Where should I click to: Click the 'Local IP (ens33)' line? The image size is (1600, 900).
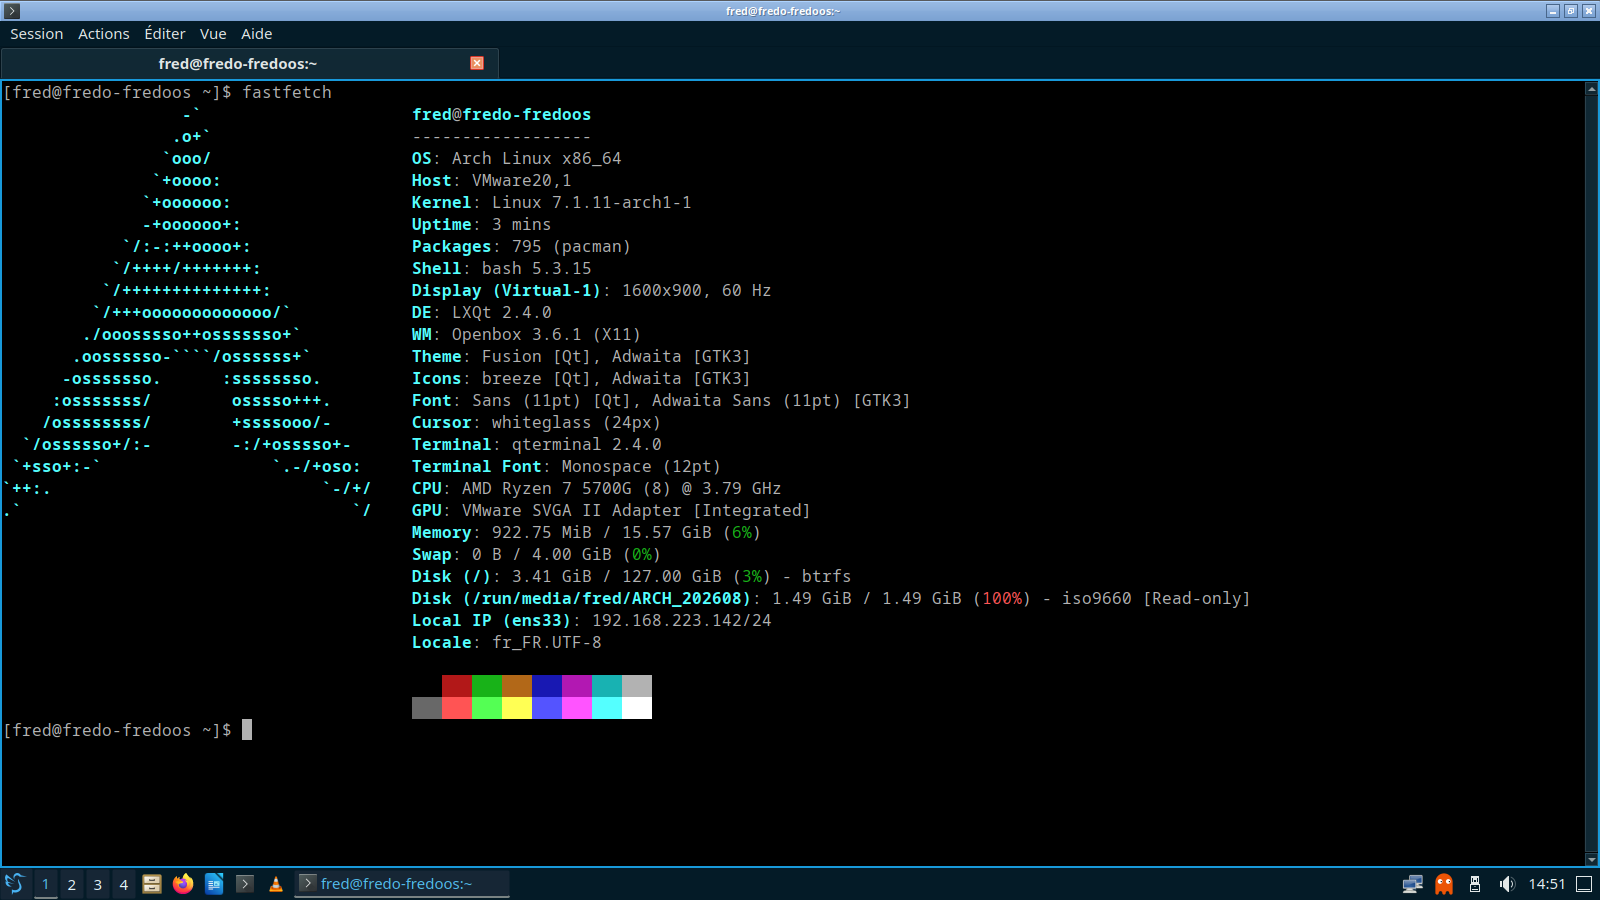(x=591, y=620)
